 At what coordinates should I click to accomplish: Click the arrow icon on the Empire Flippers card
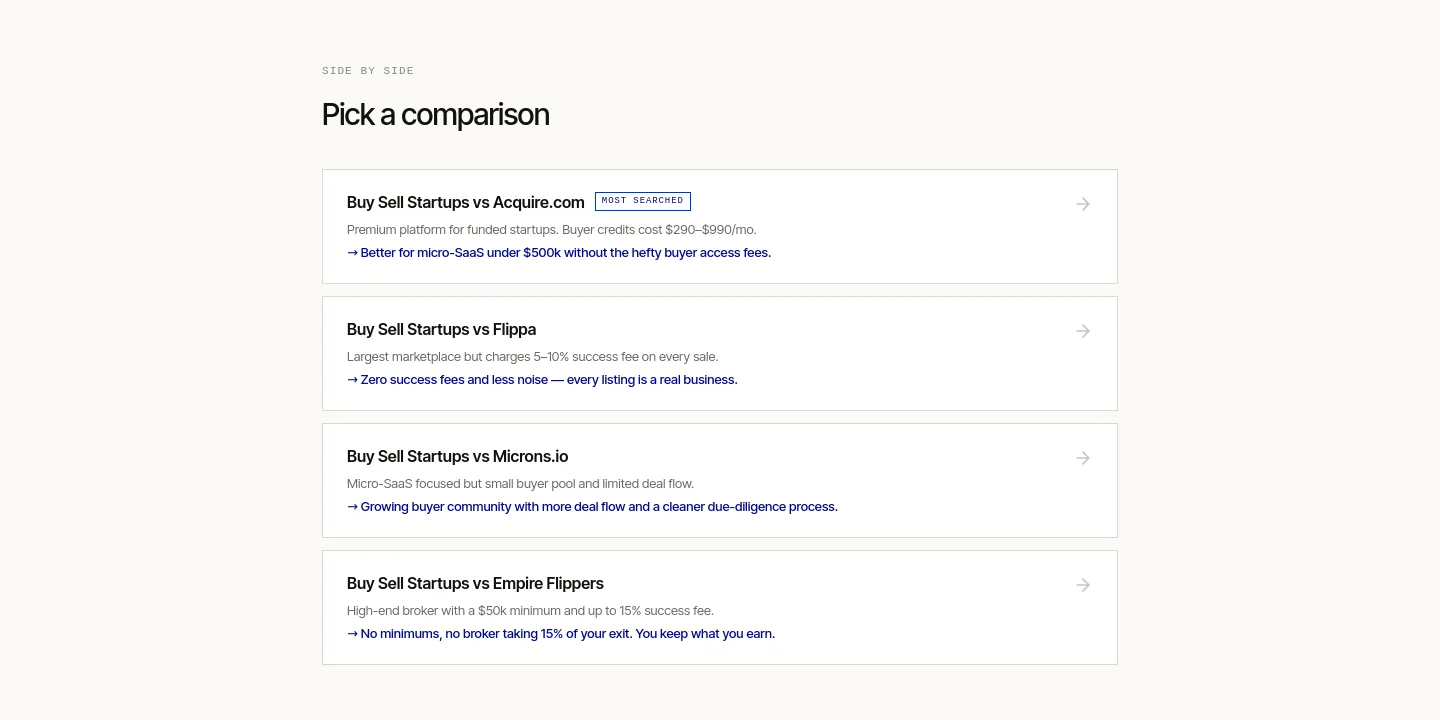tap(1083, 585)
